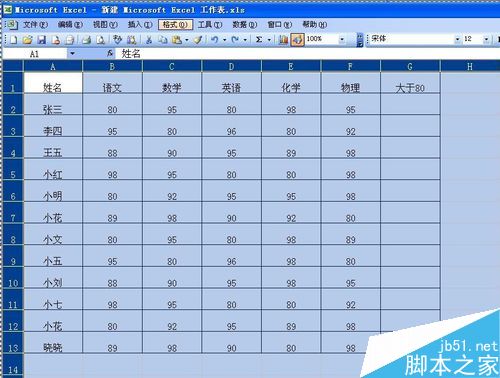Click the New workbook icon
Image resolution: width=500 pixels, height=378 pixels.
[x=14, y=40]
